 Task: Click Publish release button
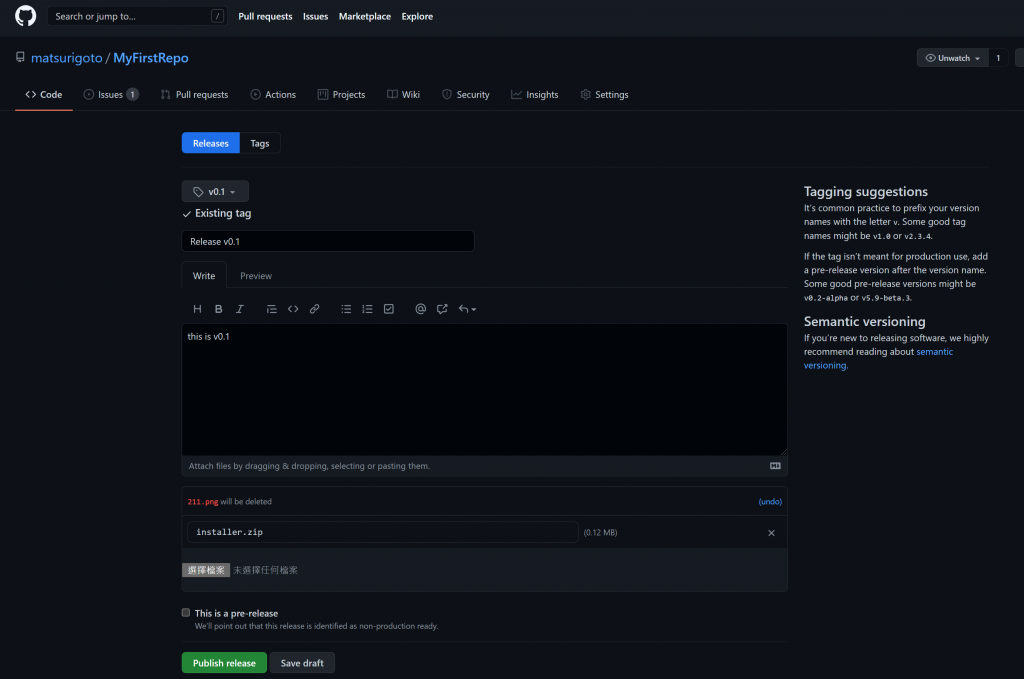[x=224, y=663]
